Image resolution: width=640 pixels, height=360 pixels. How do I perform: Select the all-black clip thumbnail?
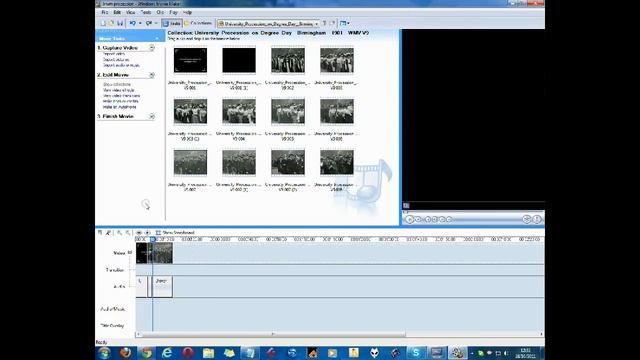tap(239, 60)
